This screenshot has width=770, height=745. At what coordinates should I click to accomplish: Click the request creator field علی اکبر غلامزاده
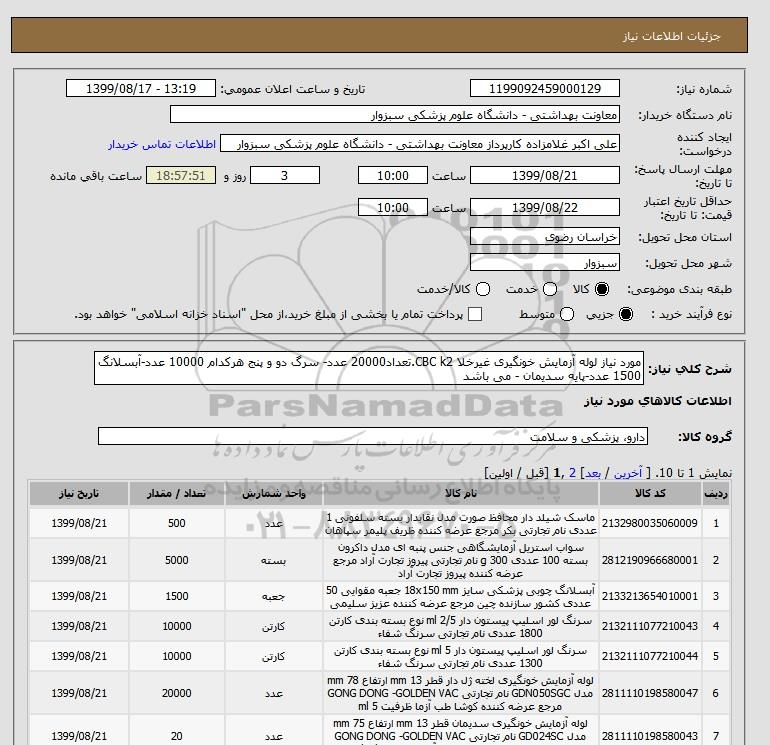click(x=420, y=144)
